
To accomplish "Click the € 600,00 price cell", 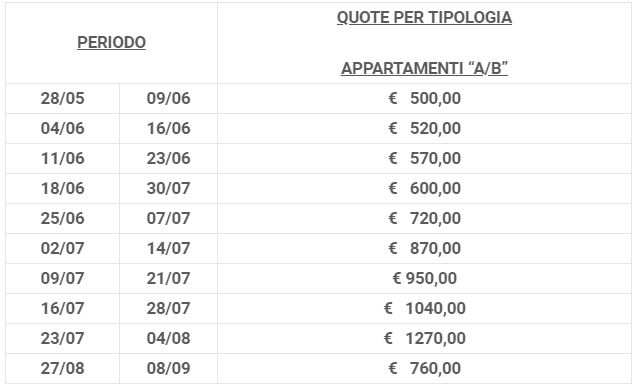I will 424,189.
